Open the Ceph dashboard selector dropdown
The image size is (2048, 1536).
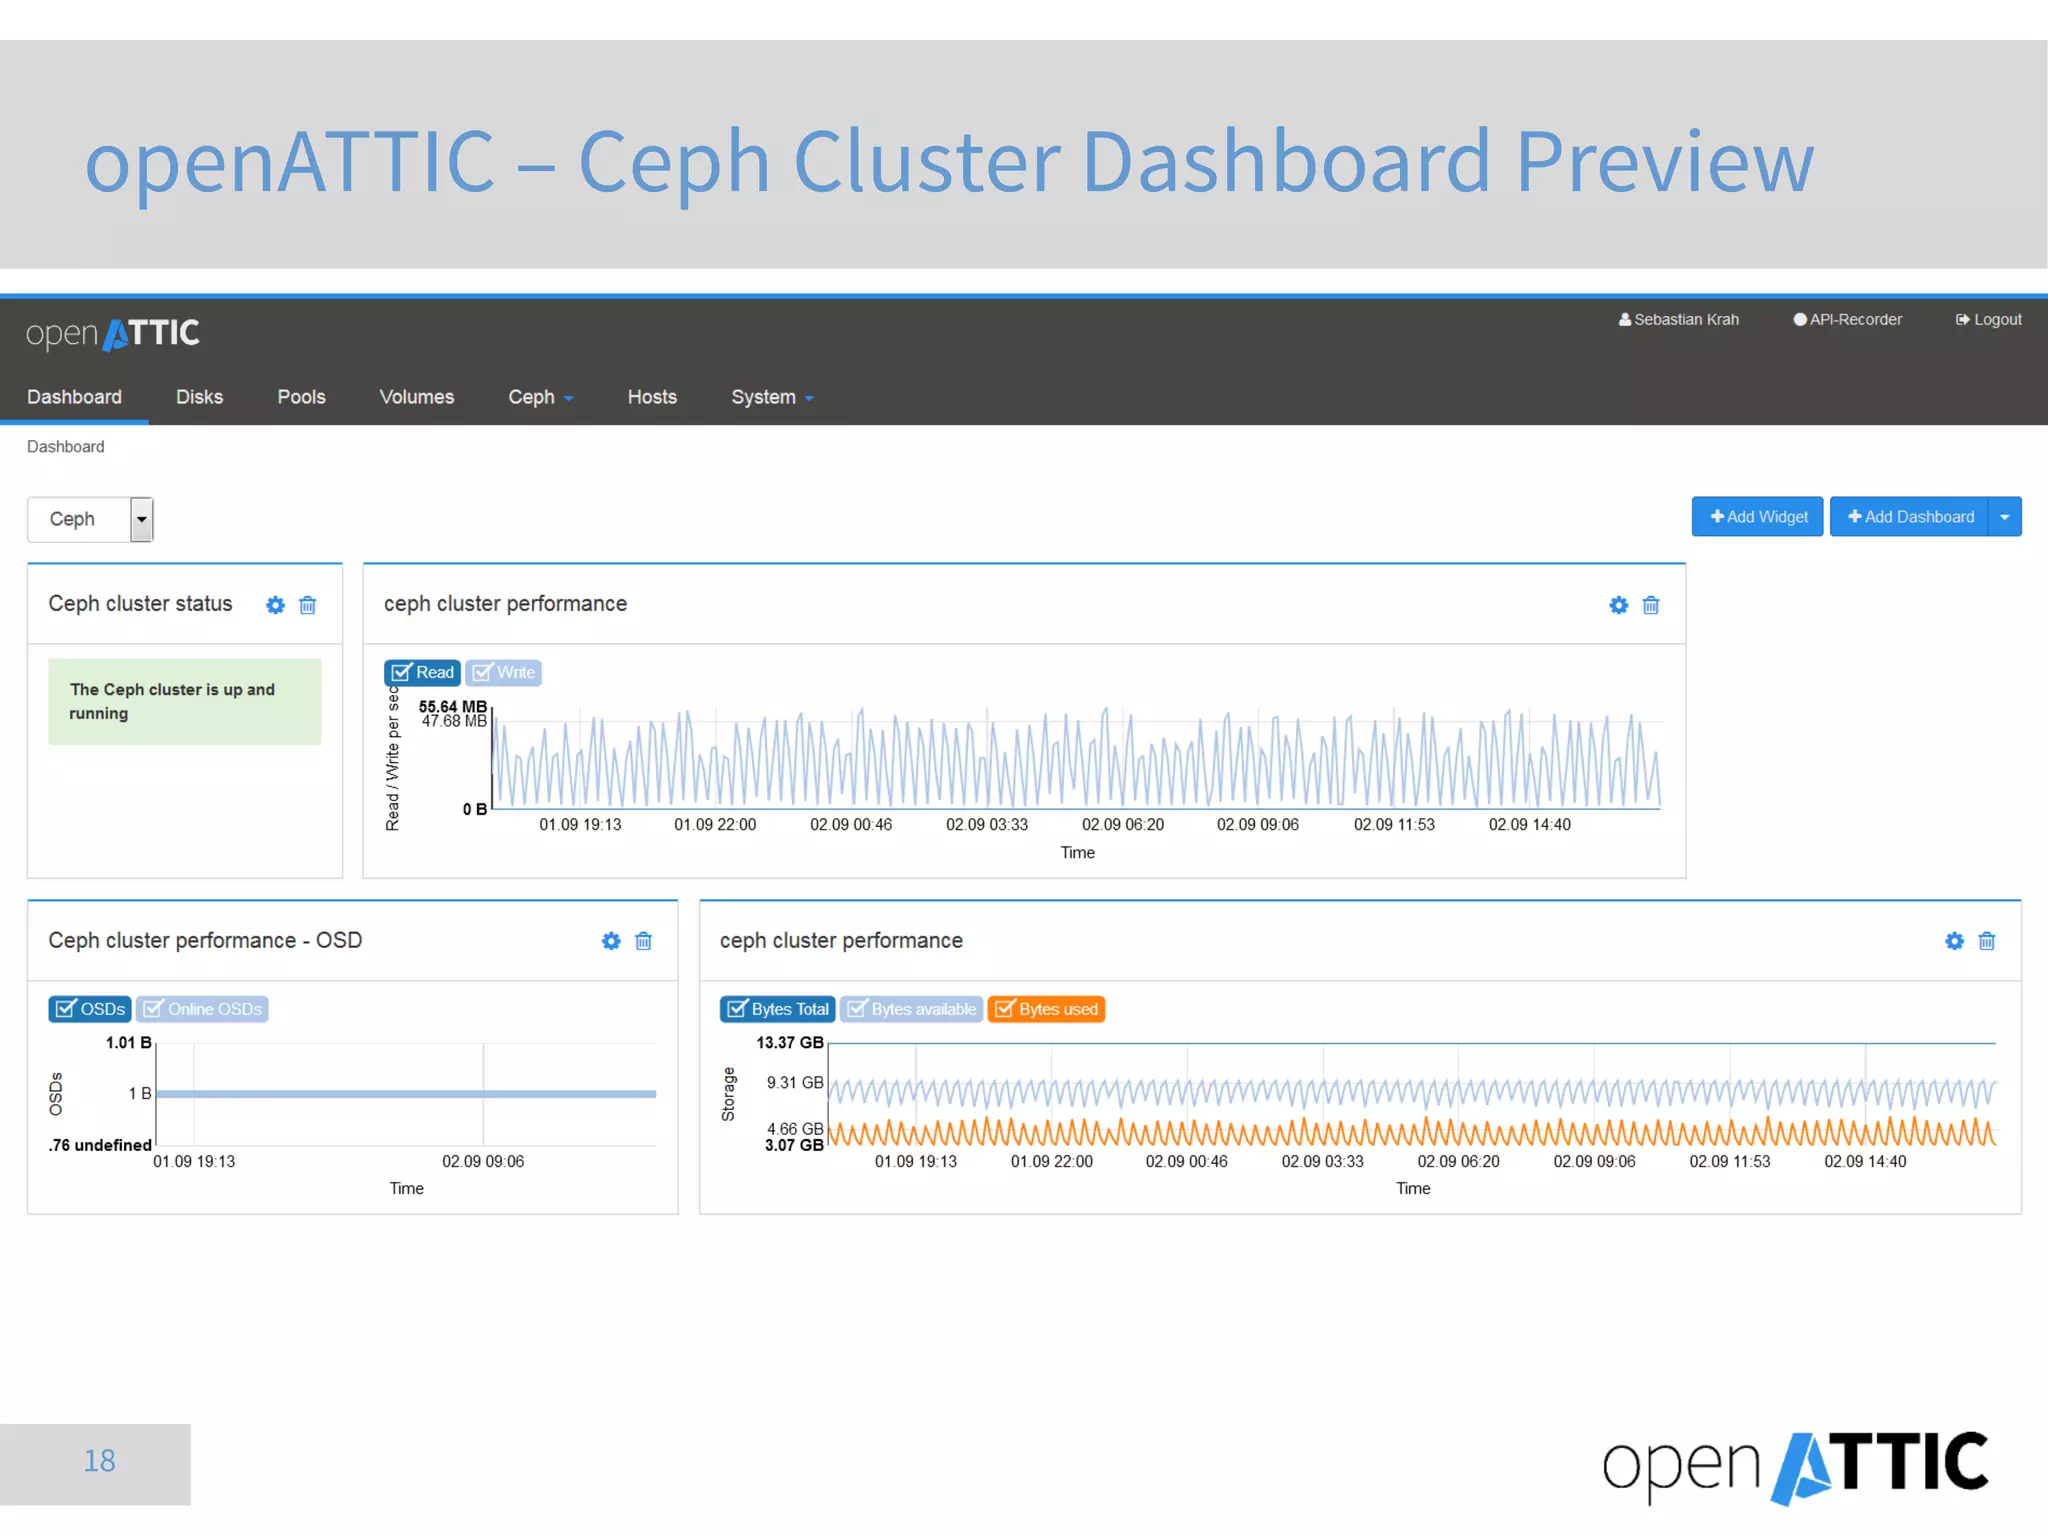(90, 519)
